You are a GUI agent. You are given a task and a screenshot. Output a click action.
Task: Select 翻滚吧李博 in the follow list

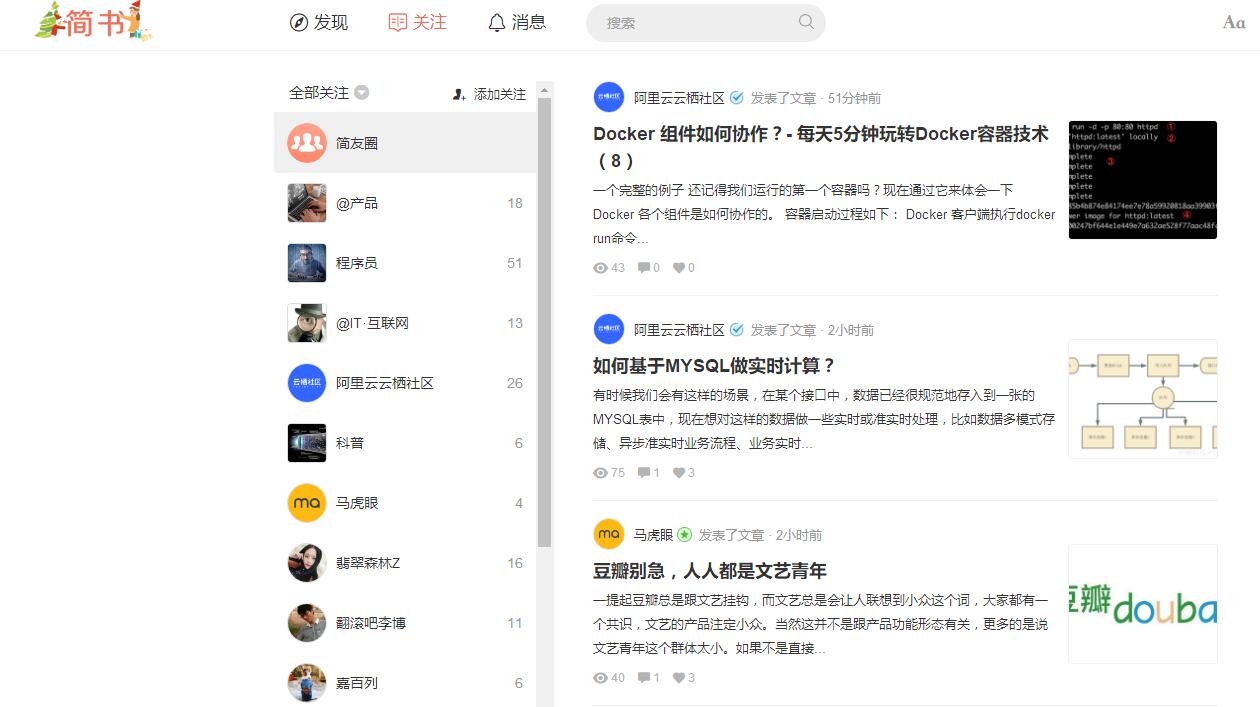coord(405,623)
